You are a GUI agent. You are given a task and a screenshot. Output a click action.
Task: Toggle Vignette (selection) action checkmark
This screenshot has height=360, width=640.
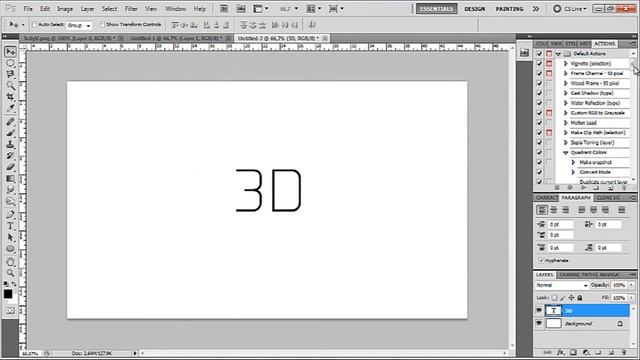click(x=539, y=64)
